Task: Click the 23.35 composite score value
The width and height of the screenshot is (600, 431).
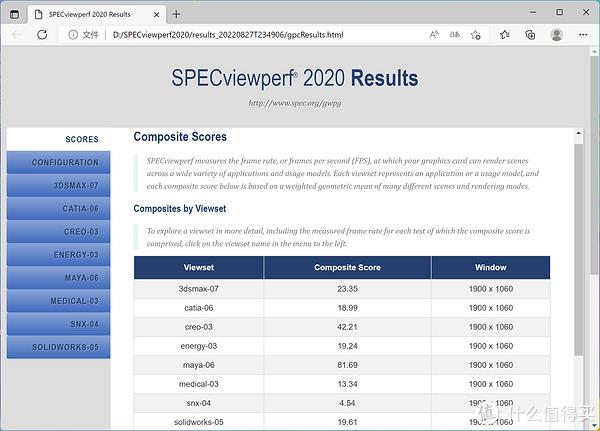Action: click(347, 289)
